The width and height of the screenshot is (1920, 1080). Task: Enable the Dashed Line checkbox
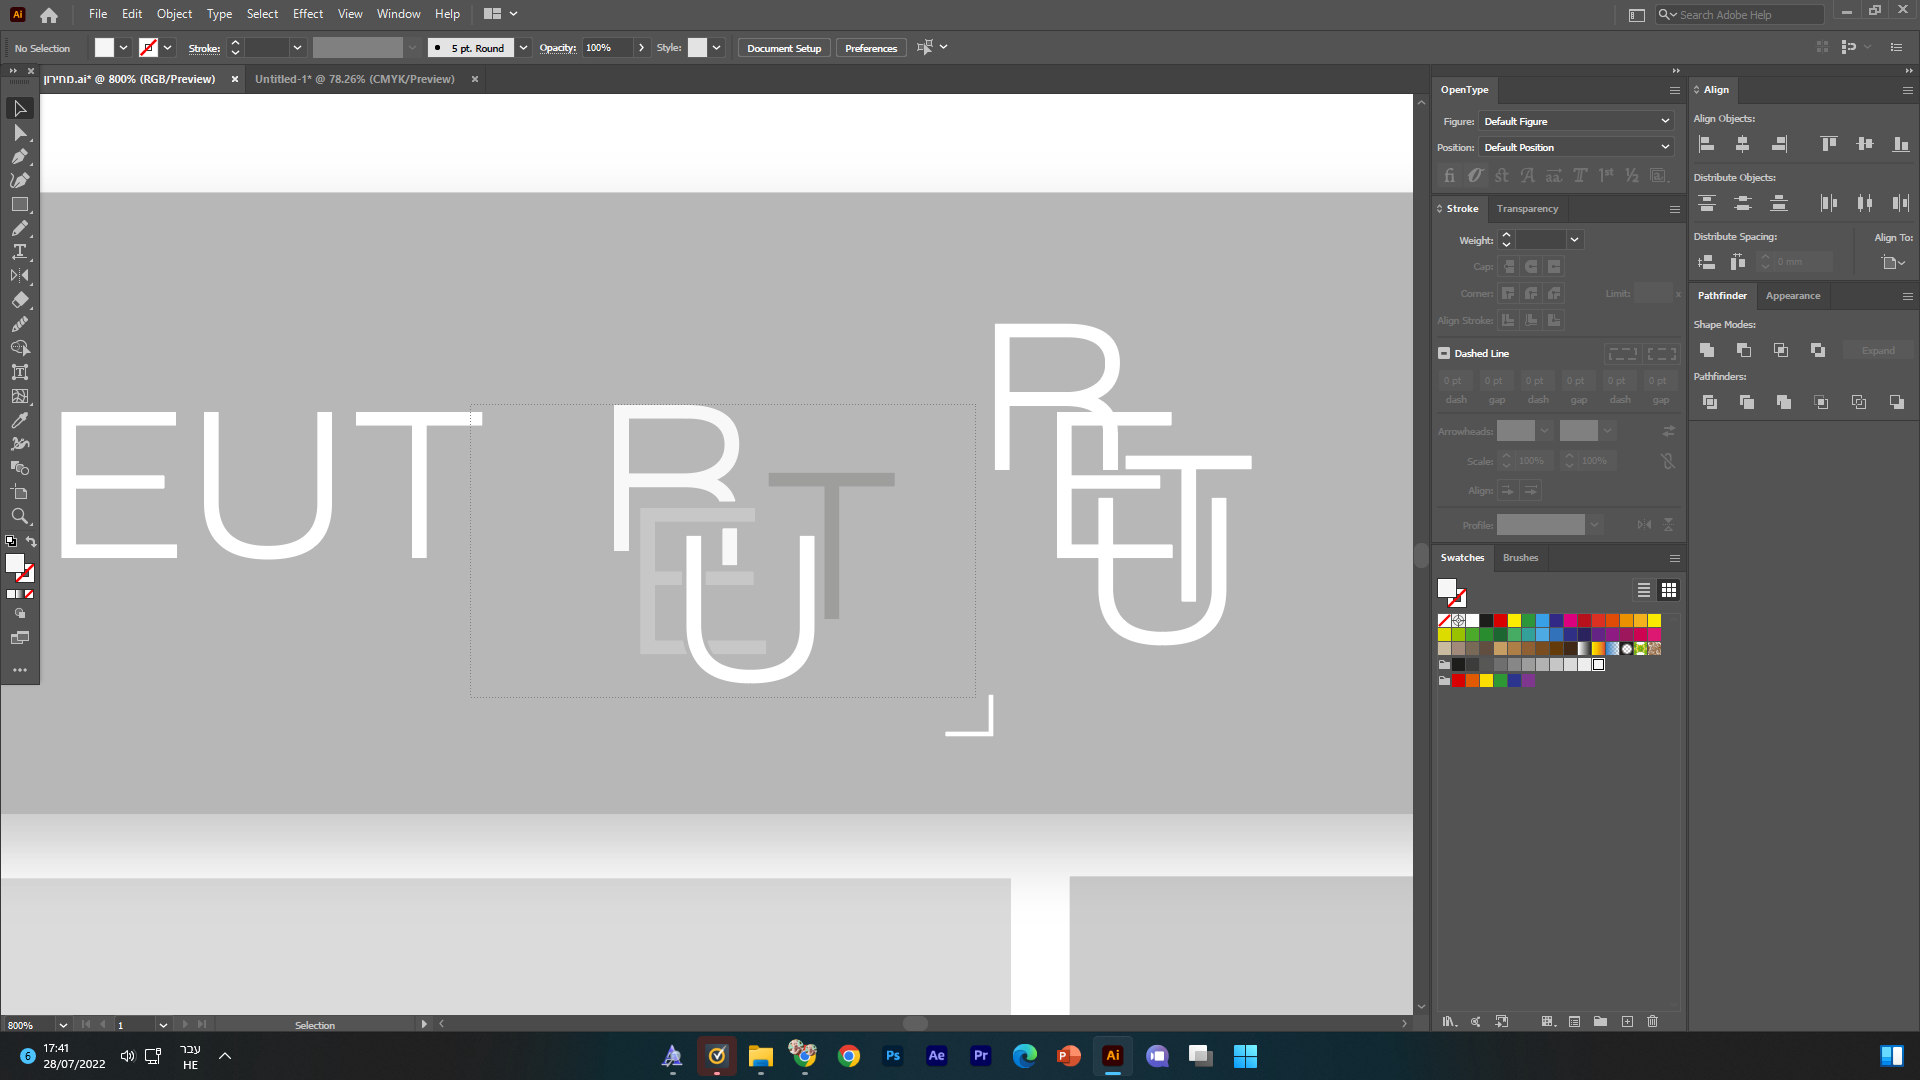pos(1444,353)
